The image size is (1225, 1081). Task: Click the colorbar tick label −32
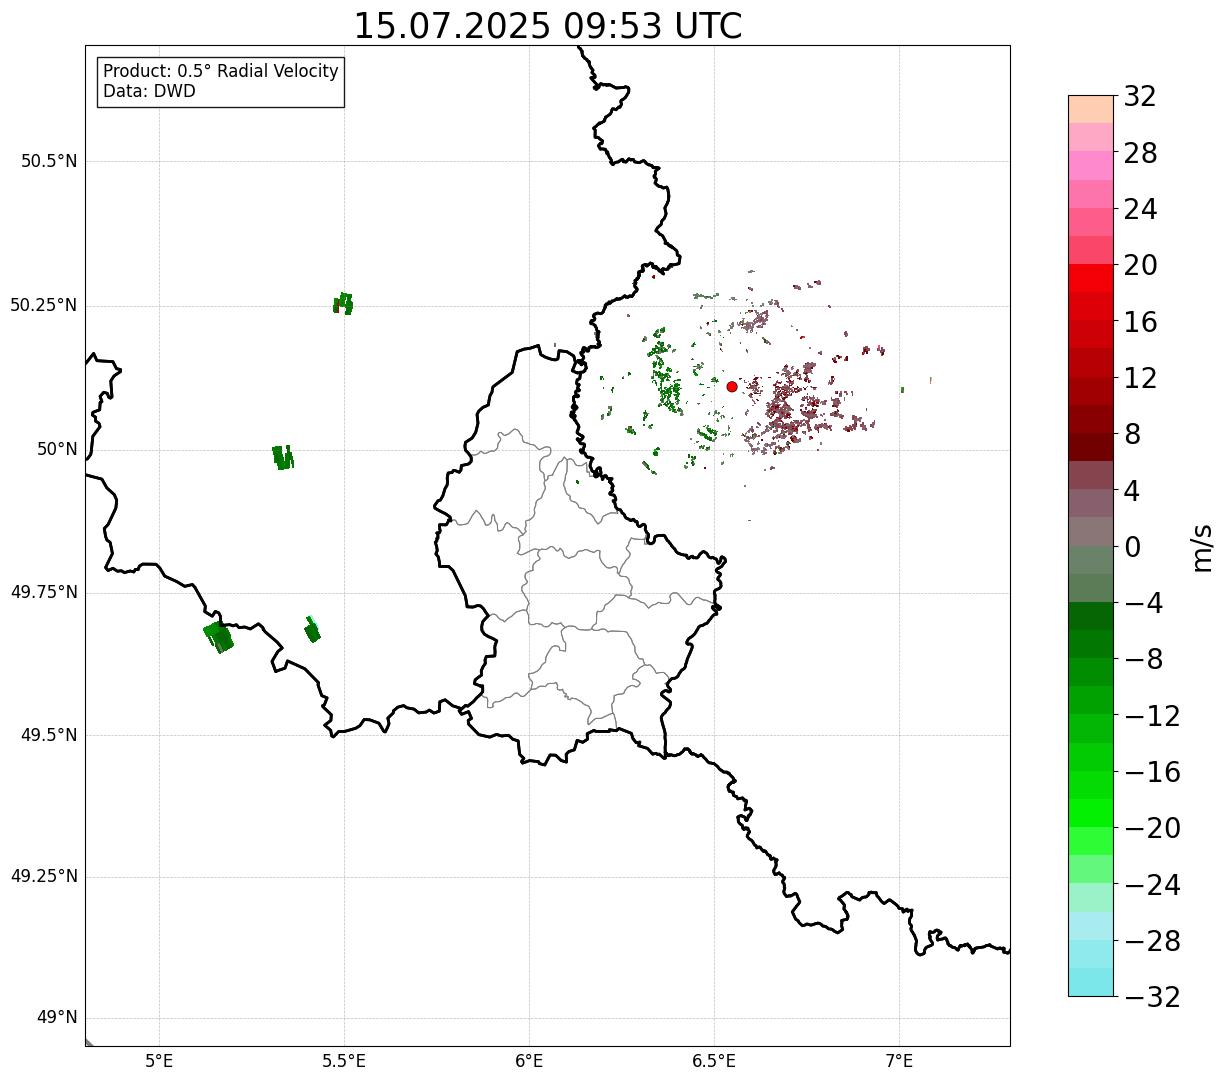[1152, 997]
